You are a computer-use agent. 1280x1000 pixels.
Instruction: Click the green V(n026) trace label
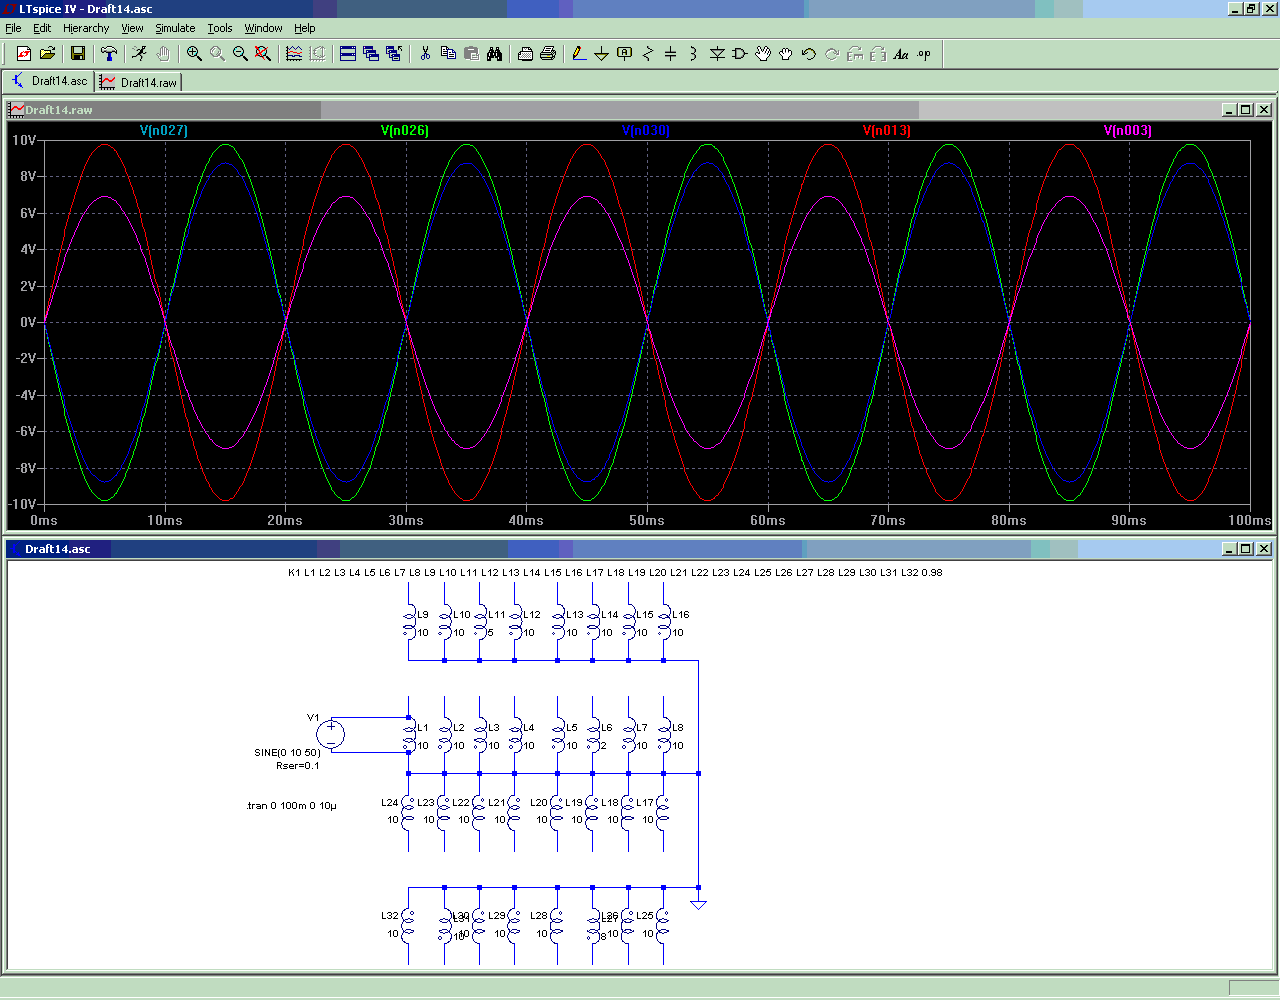pyautogui.click(x=404, y=131)
